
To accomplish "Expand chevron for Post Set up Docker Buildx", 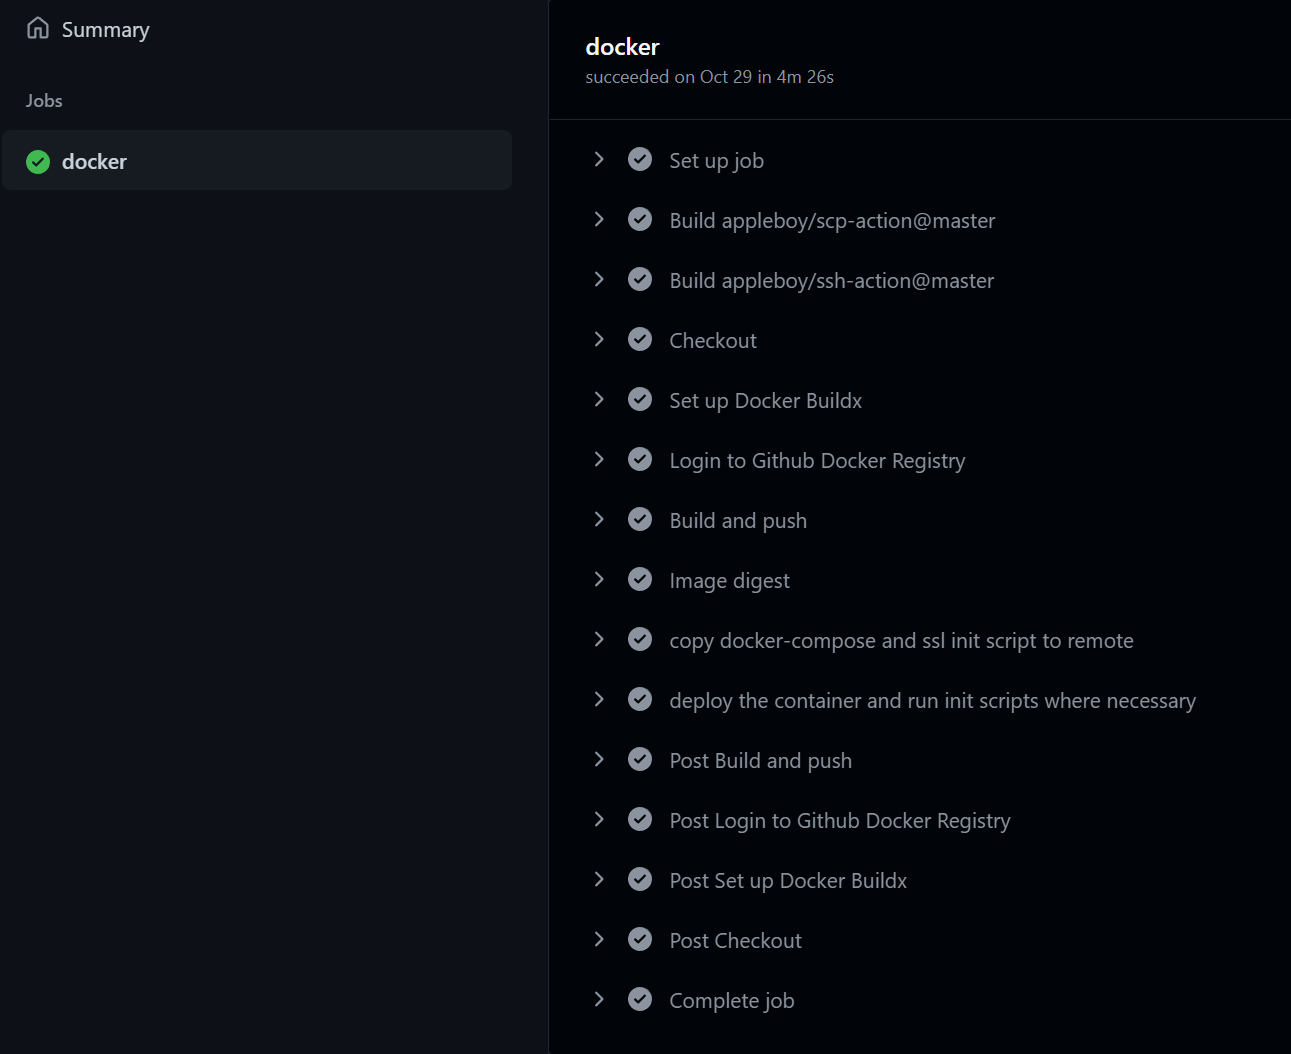I will coord(599,879).
